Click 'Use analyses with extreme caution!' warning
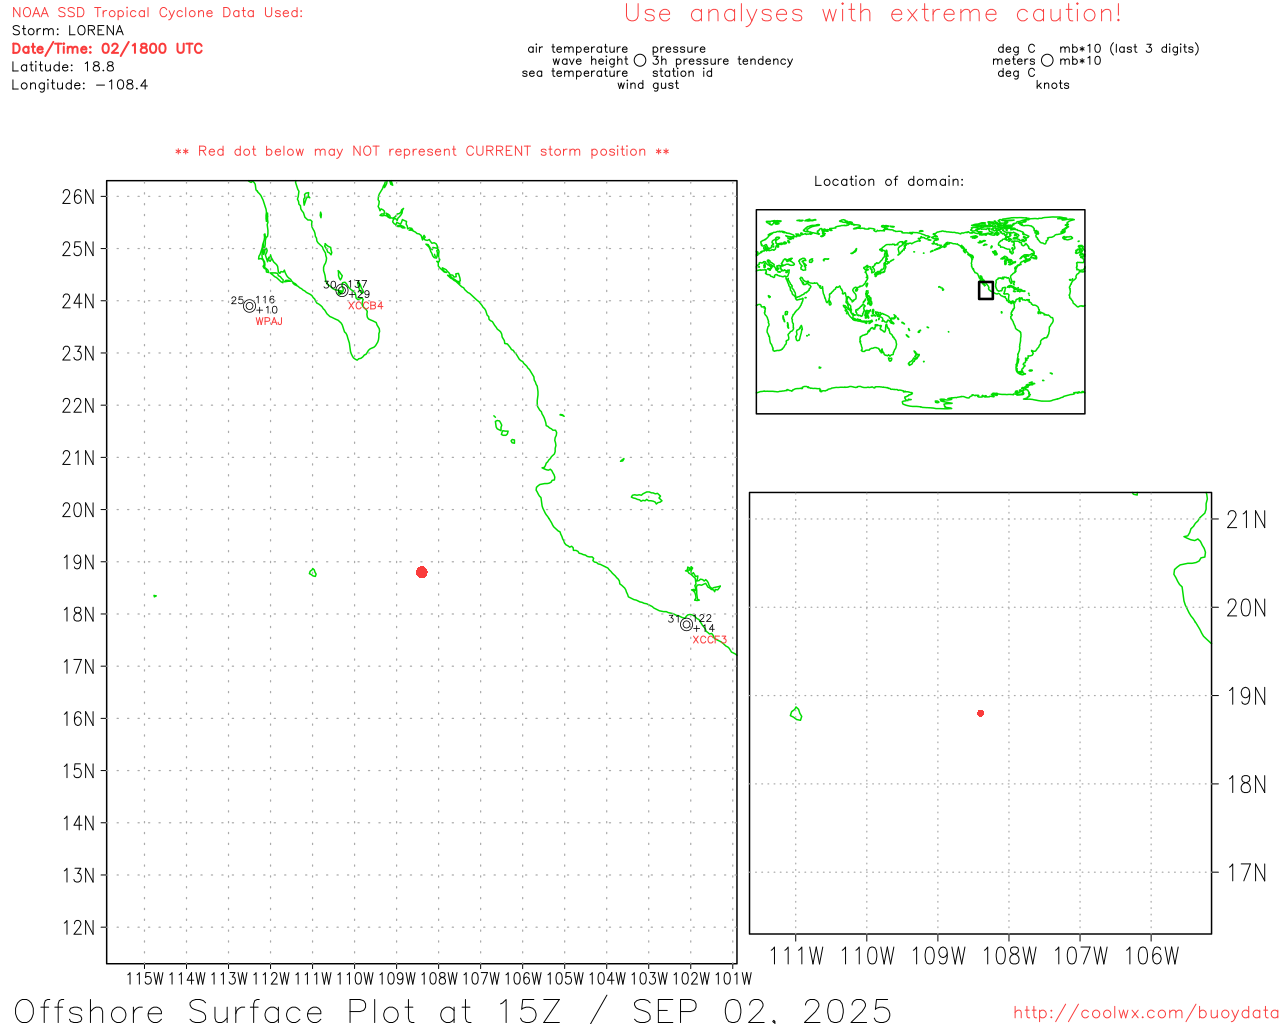This screenshot has height=1024, width=1280. pyautogui.click(x=873, y=13)
